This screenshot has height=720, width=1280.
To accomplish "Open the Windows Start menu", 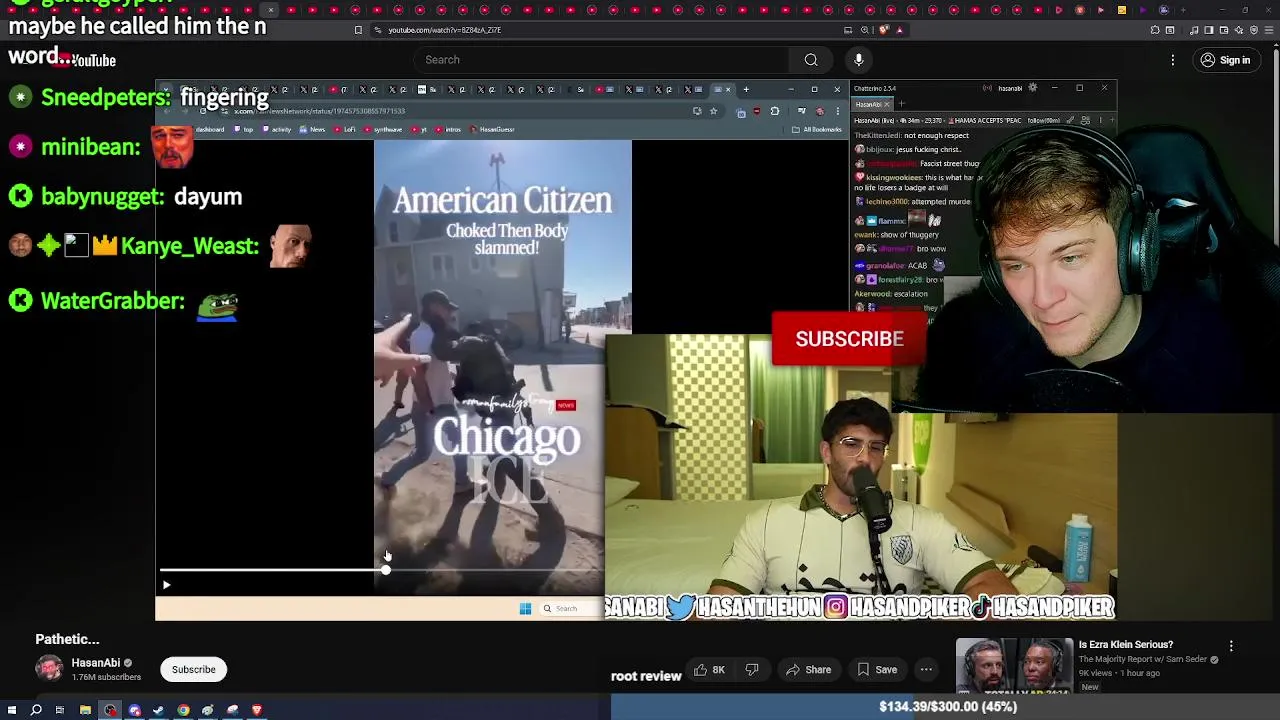I will (x=12, y=710).
